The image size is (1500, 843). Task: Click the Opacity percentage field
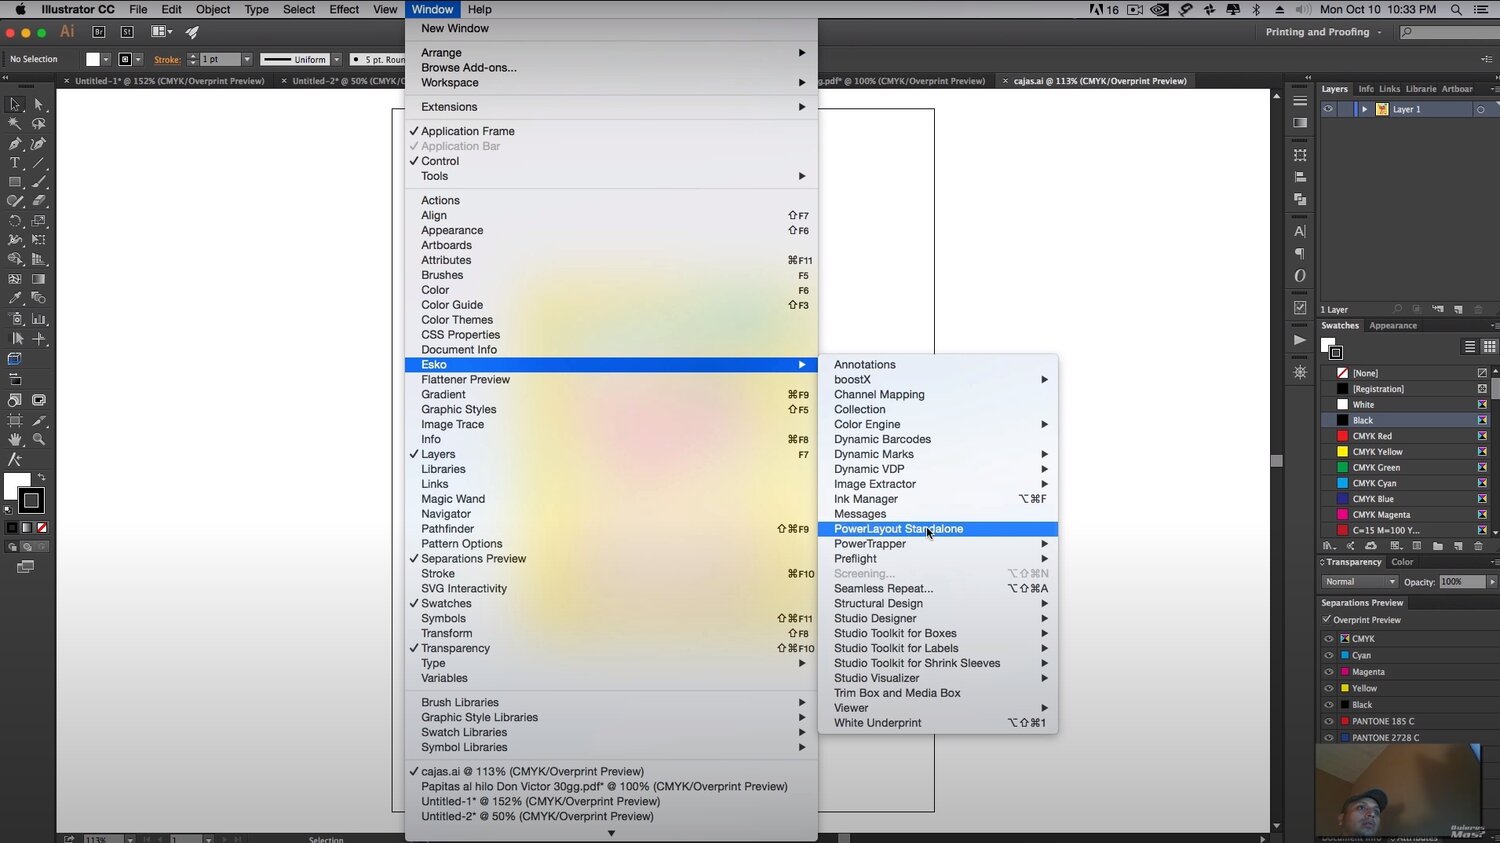1462,582
